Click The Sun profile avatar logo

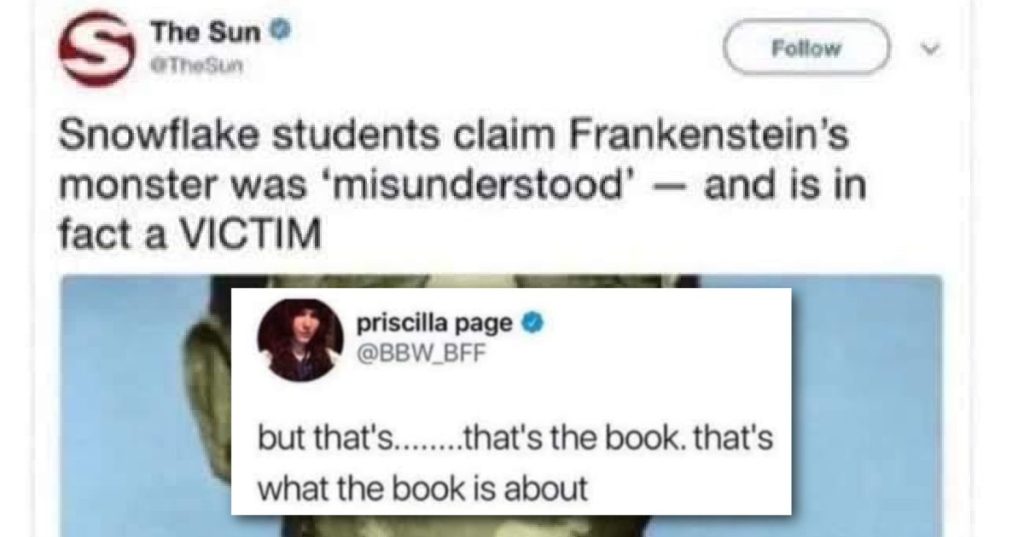(x=97, y=48)
